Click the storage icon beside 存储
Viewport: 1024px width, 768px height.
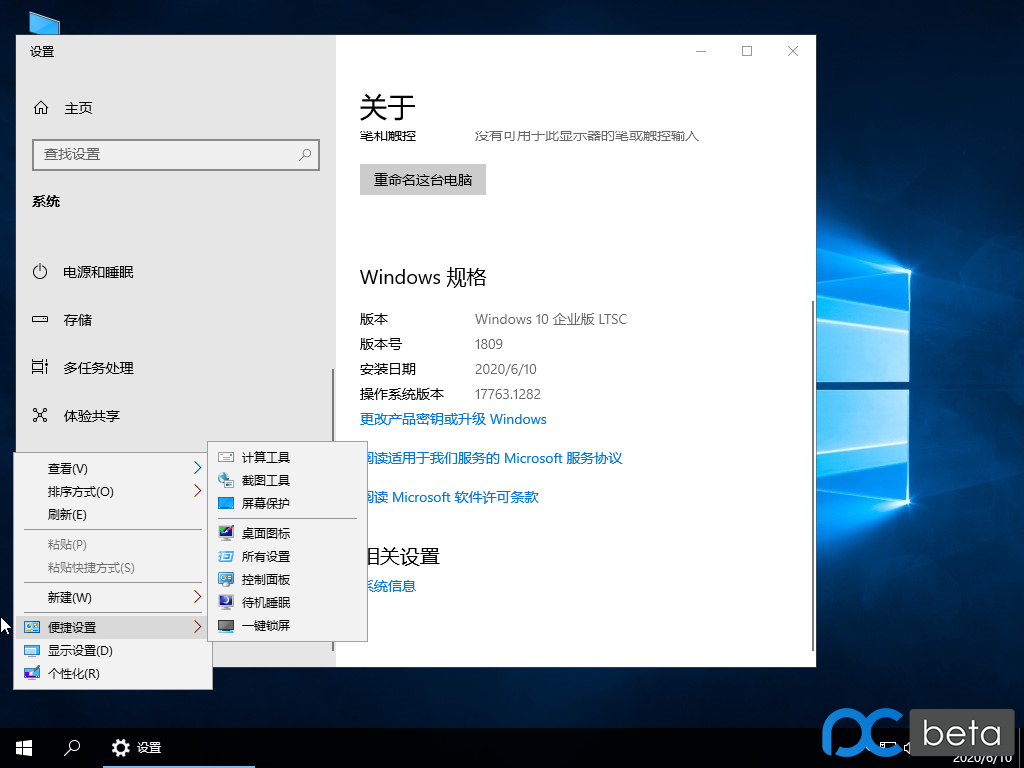tap(40, 319)
